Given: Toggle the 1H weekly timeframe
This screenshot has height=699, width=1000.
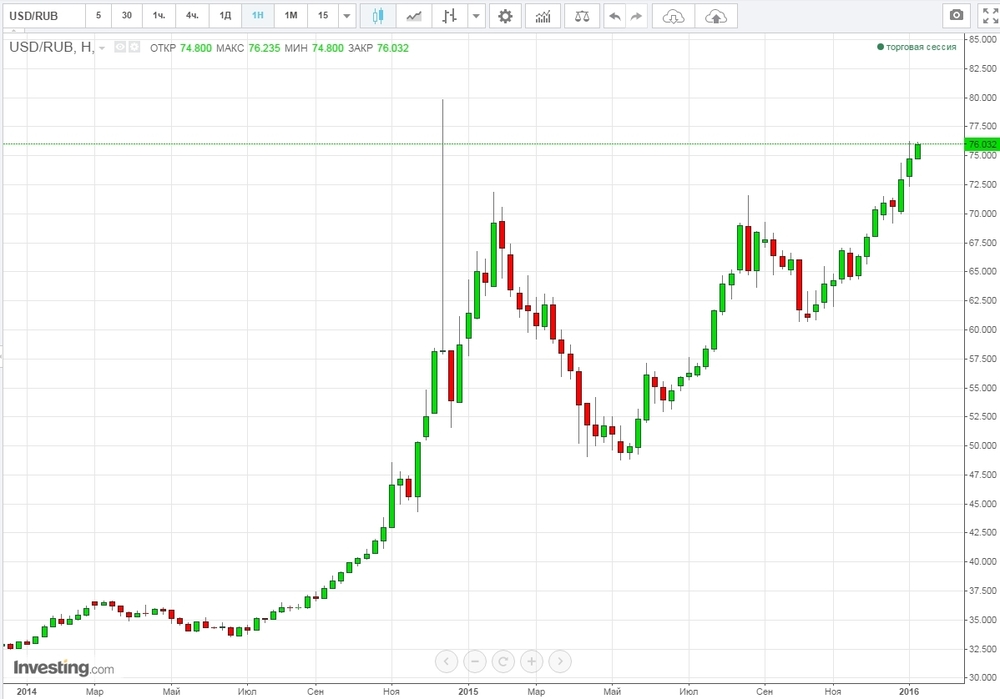Looking at the screenshot, I should 258,16.
